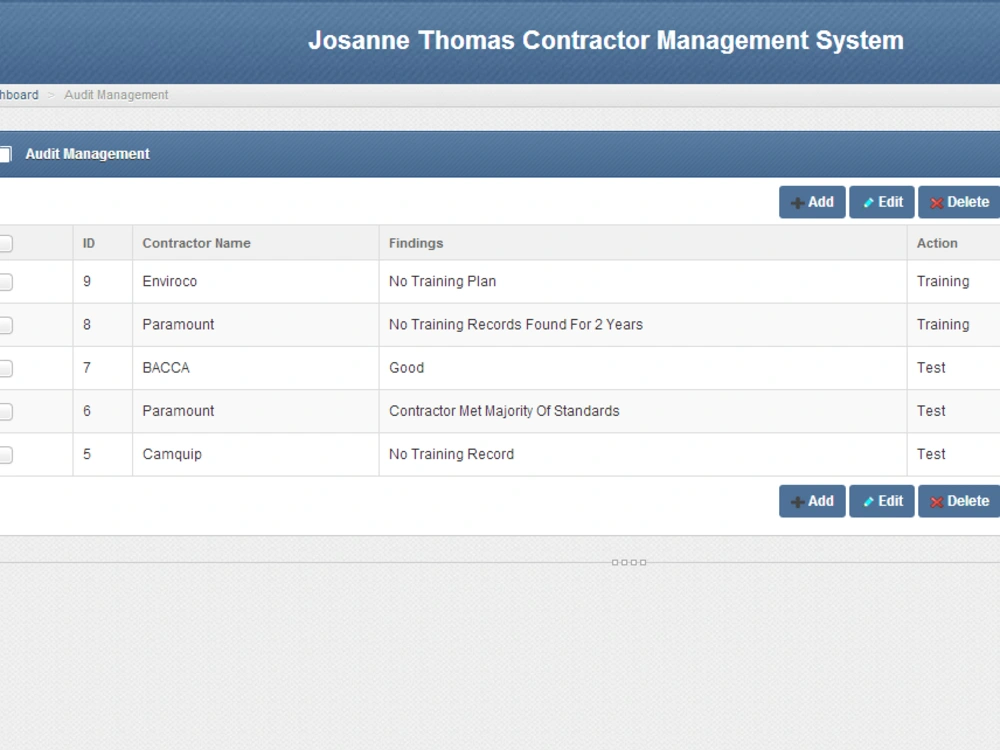Click the contractor name 'Camquip'

click(x=172, y=455)
